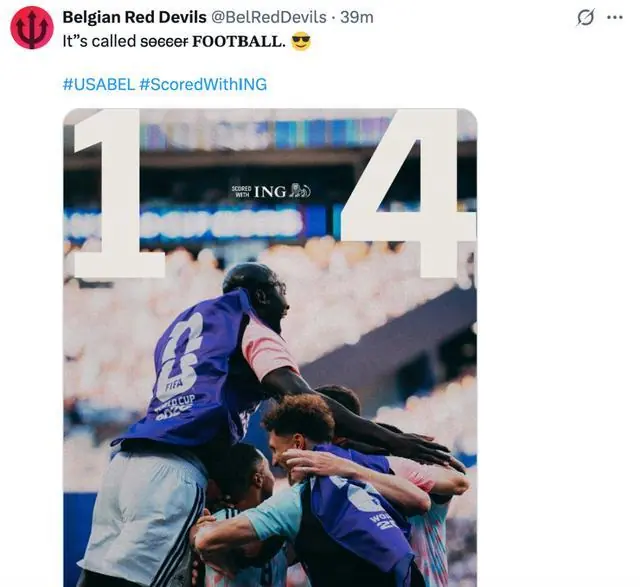Open the #USABEL hashtag
Image resolution: width=640 pixels, height=587 pixels.
coord(98,84)
